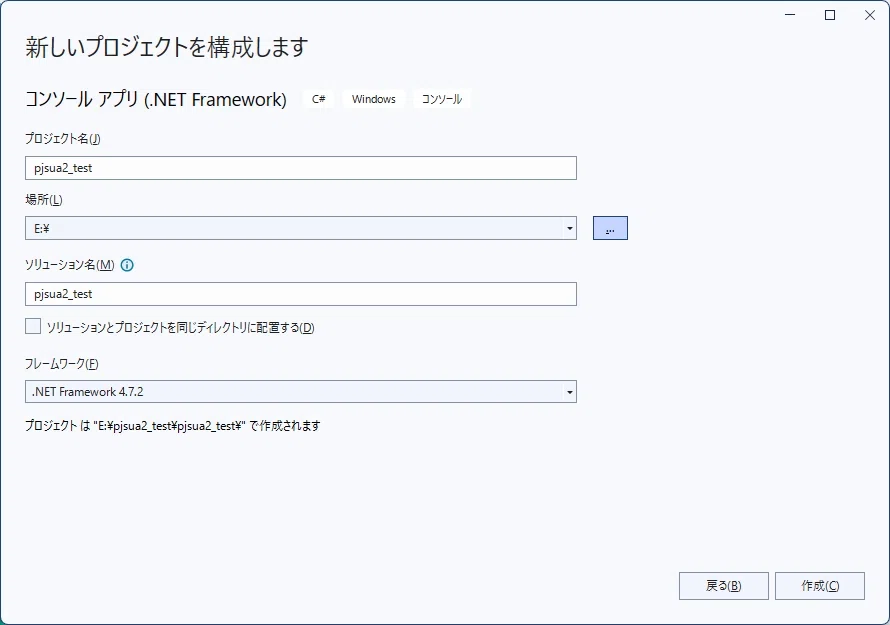Click the solution name info icon
This screenshot has width=890, height=625.
[127, 265]
